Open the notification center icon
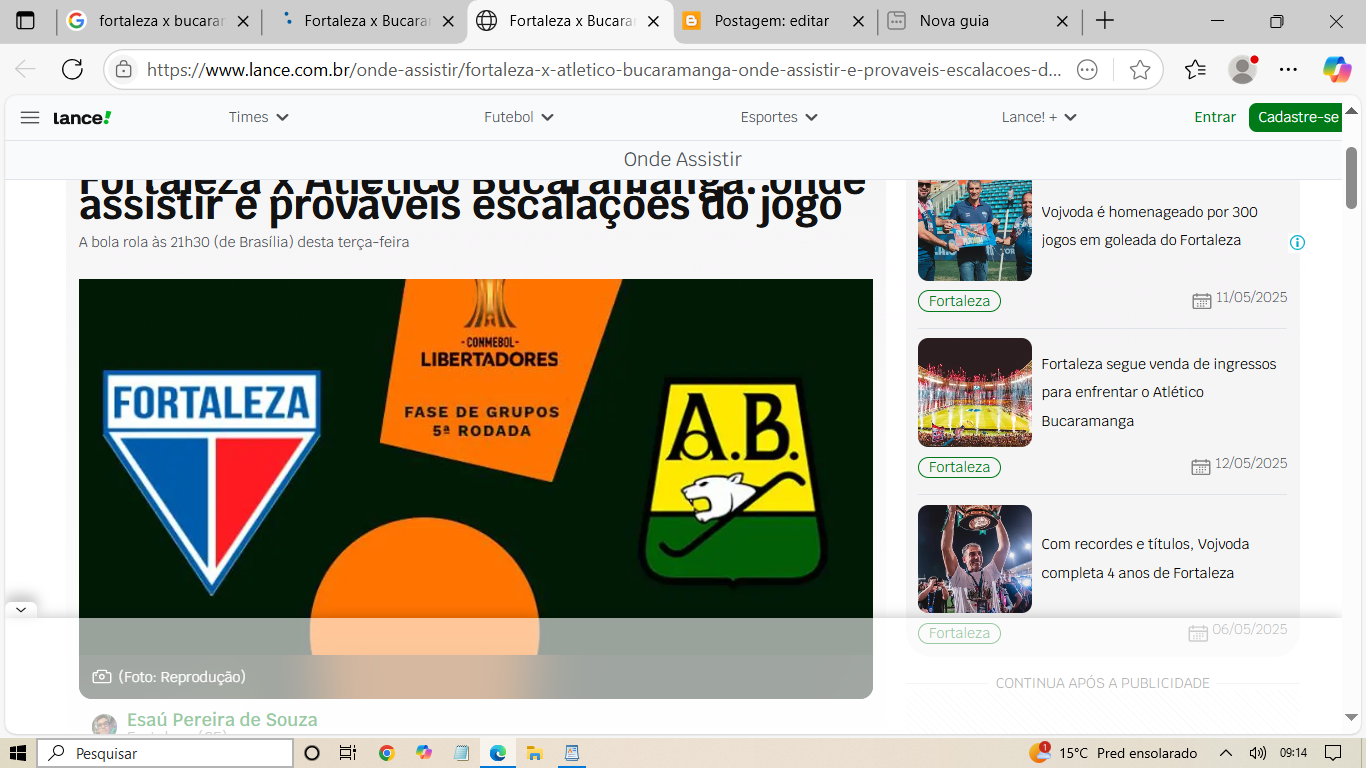 [1333, 753]
